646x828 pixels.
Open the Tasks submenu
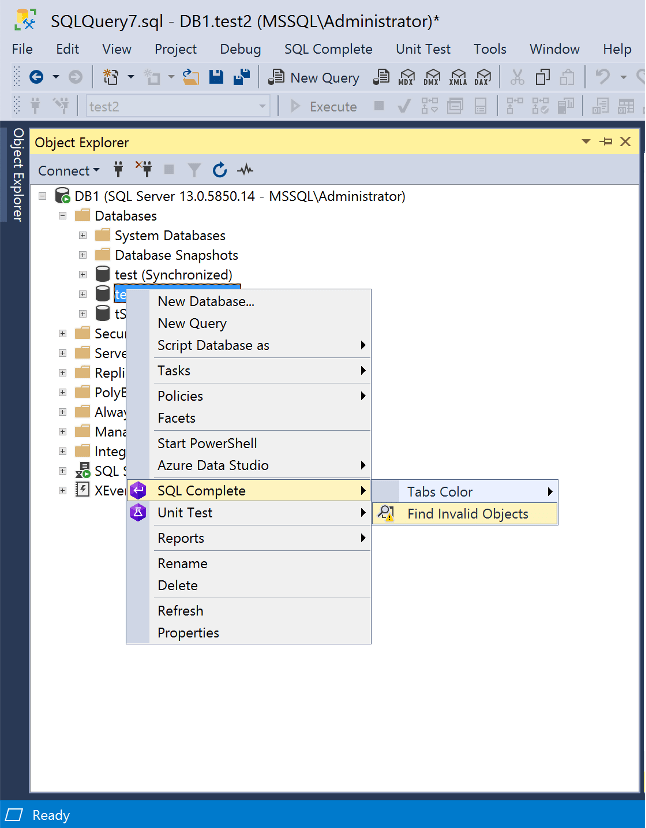[249, 371]
